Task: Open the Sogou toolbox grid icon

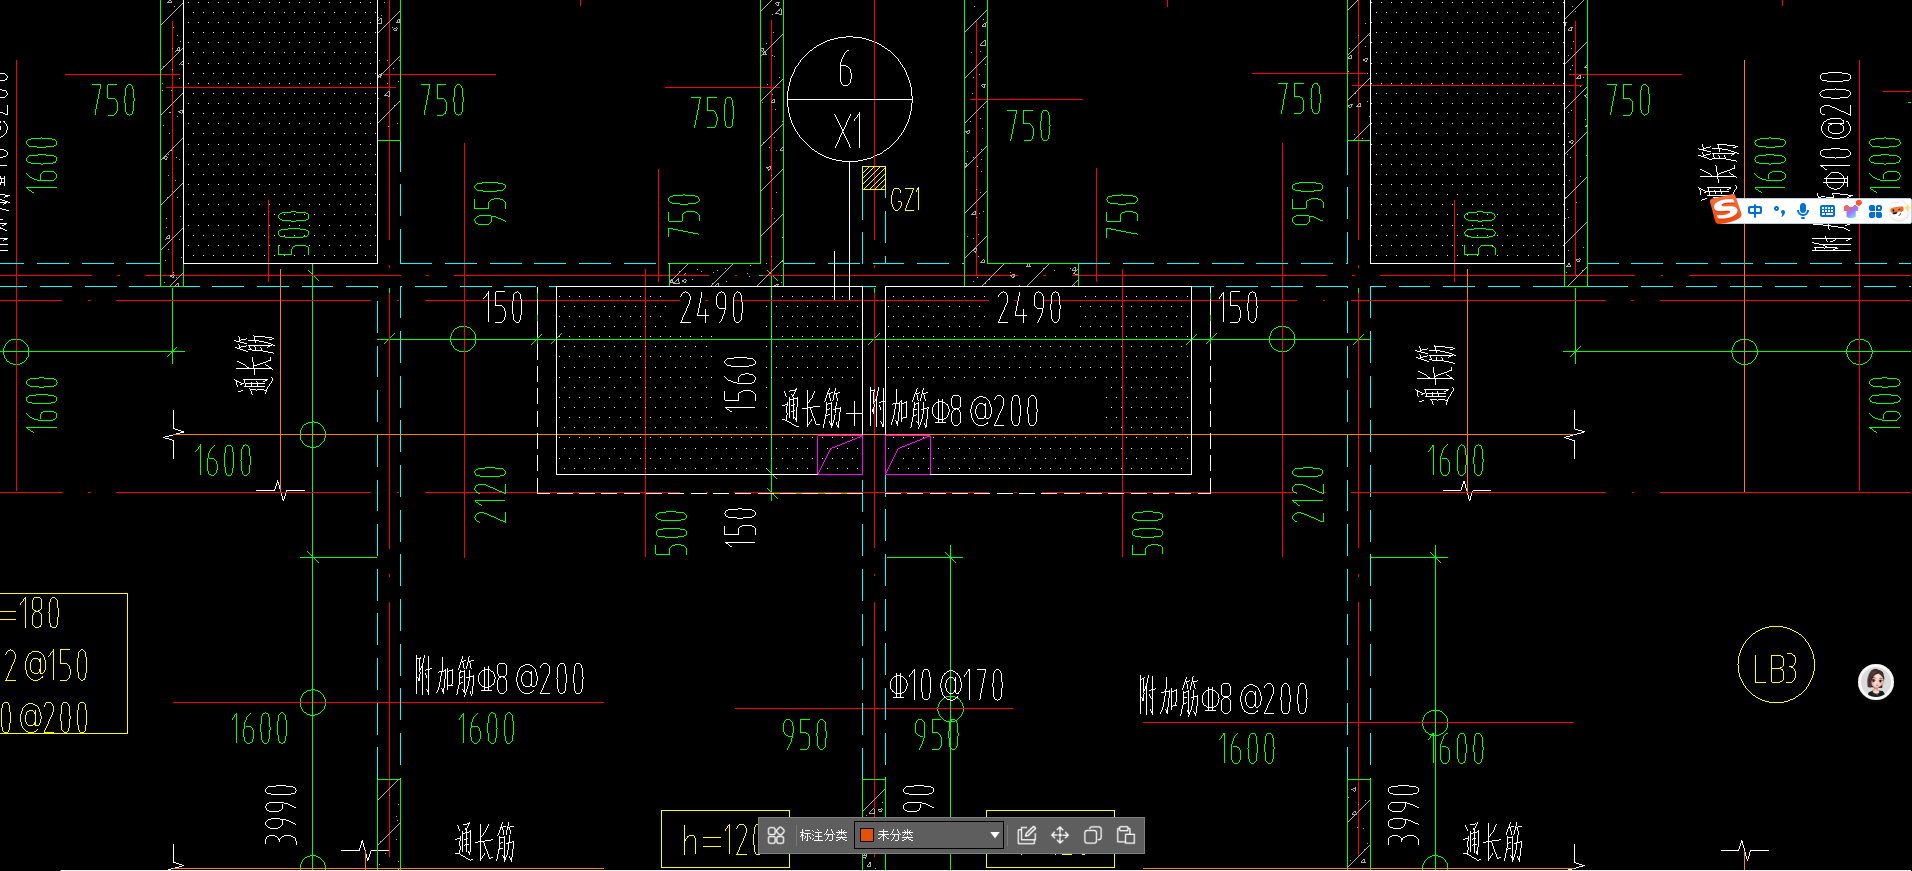Action: click(x=1875, y=211)
